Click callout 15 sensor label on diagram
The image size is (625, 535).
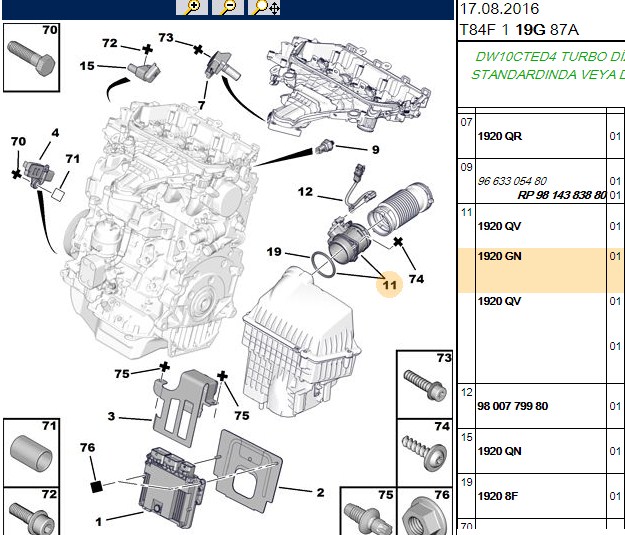point(87,66)
